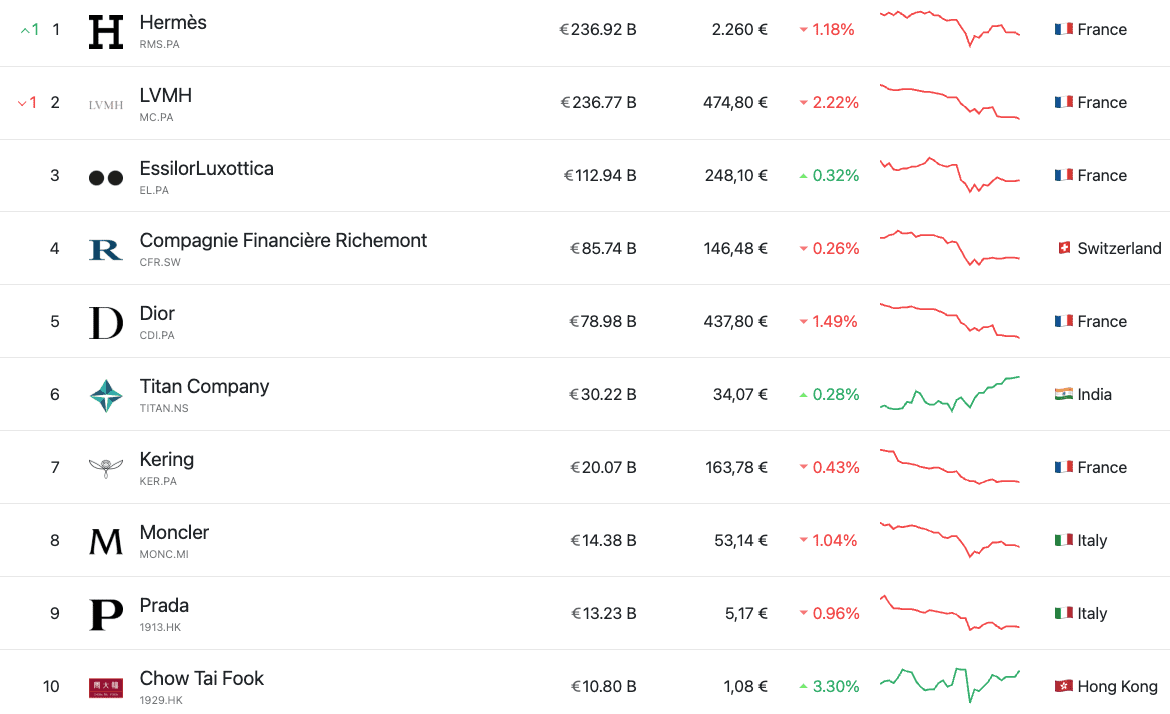
Task: Click the Hong Kong flag label
Action: tap(1106, 687)
